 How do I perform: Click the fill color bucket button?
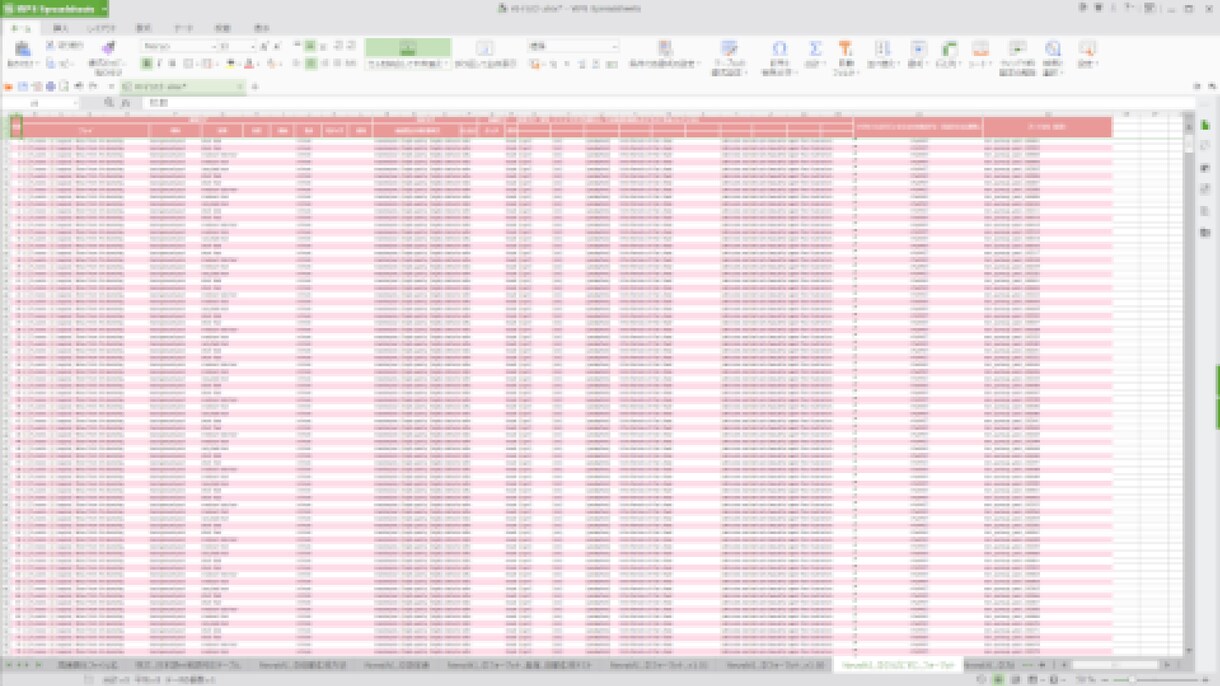pyautogui.click(x=231, y=64)
